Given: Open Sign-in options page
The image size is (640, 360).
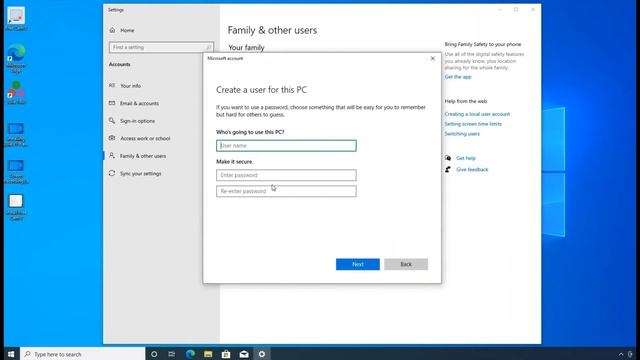Looking at the screenshot, I should pyautogui.click(x=137, y=121).
